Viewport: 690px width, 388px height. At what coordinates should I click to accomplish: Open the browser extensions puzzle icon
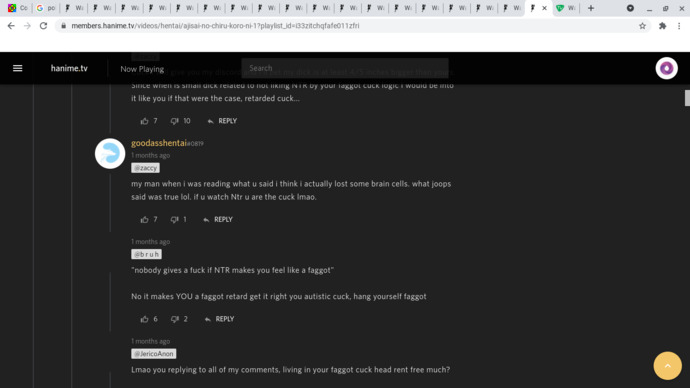(662, 26)
